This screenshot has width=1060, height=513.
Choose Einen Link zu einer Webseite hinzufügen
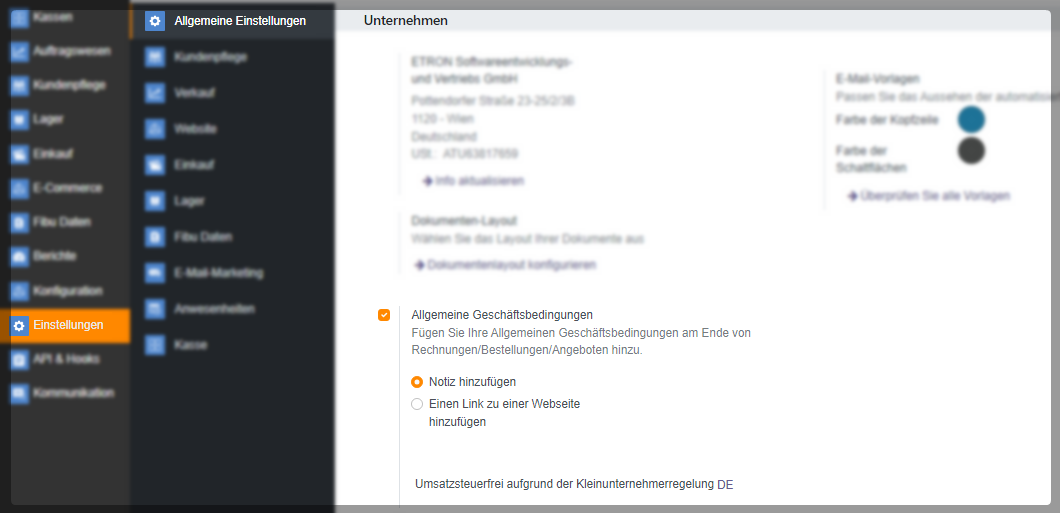417,404
